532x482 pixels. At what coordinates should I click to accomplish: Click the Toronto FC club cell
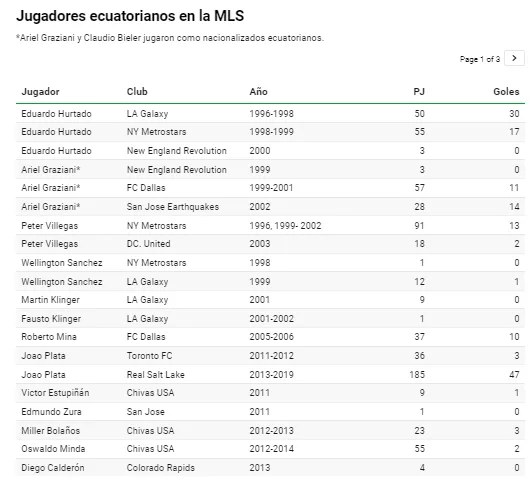pos(149,356)
